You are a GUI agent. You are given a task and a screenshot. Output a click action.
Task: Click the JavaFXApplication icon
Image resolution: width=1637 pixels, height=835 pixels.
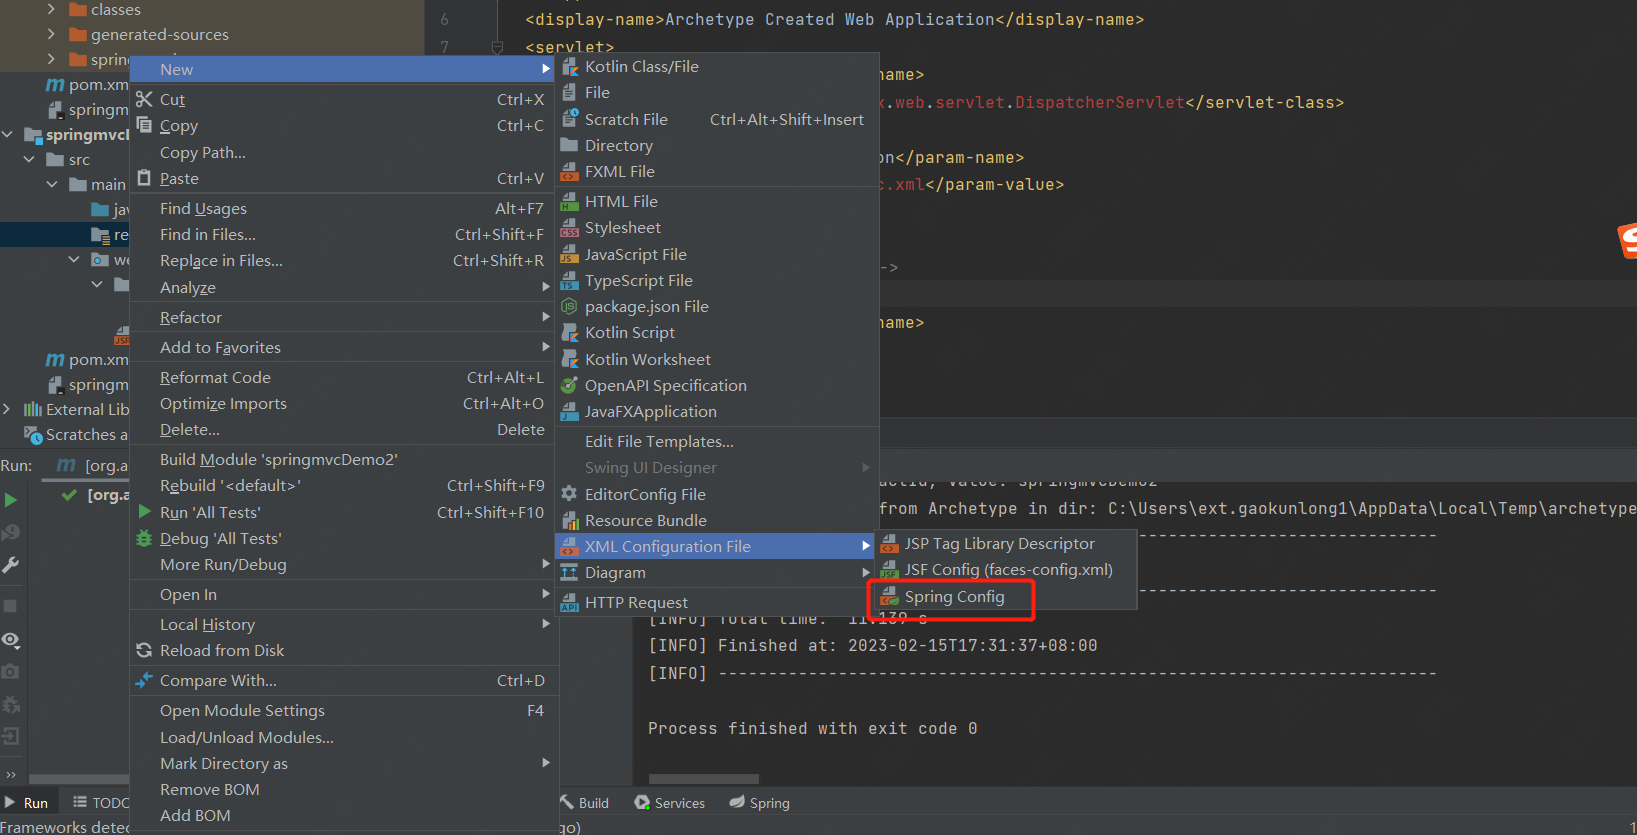[x=570, y=412]
